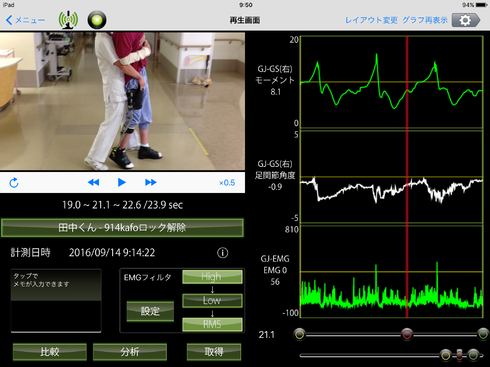Click the 比較 compare button
Screen dimensions: 490x367
50,352
